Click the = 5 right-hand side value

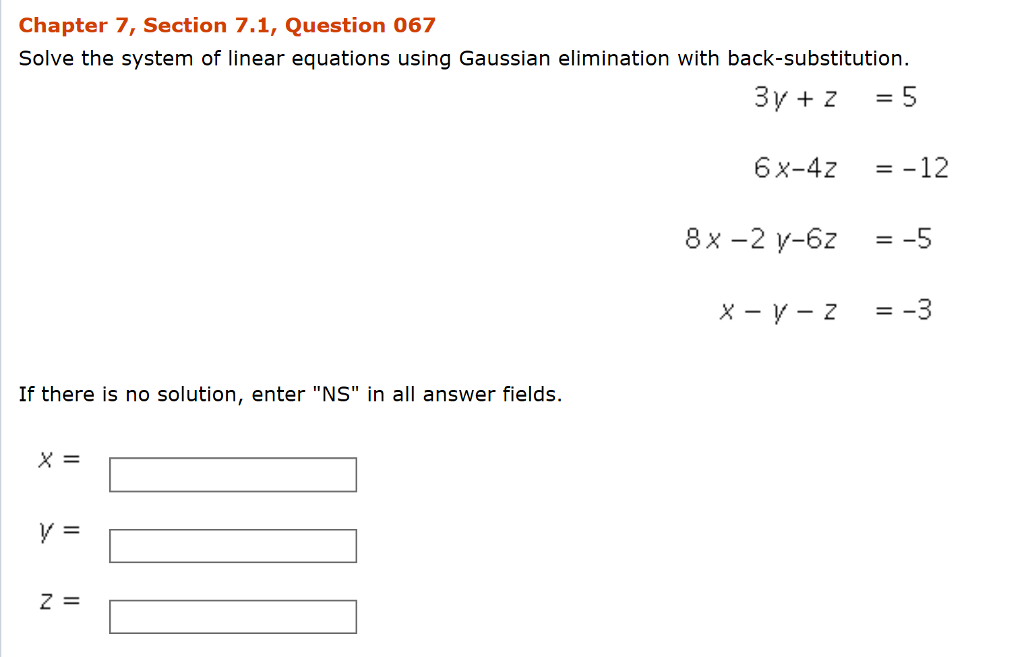(x=895, y=97)
